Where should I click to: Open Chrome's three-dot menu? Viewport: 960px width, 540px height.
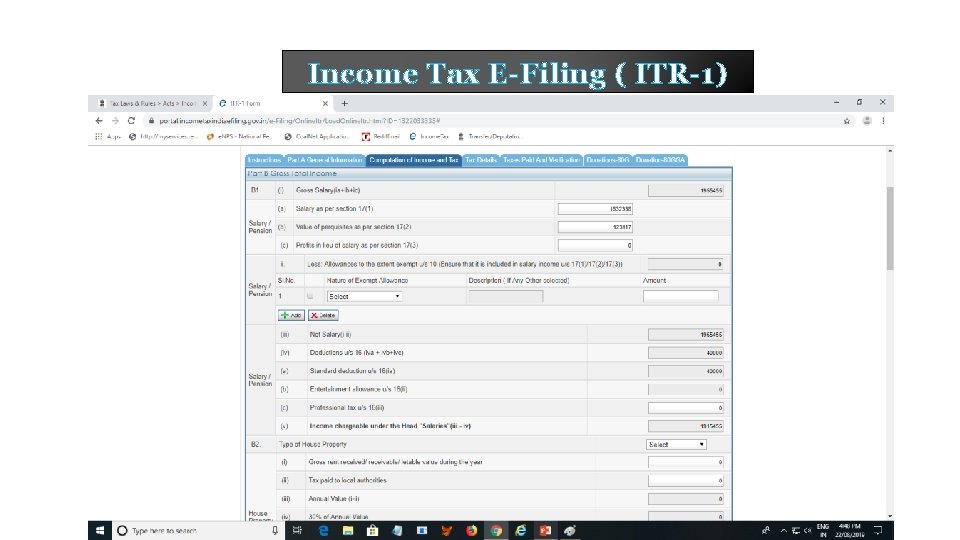(883, 121)
